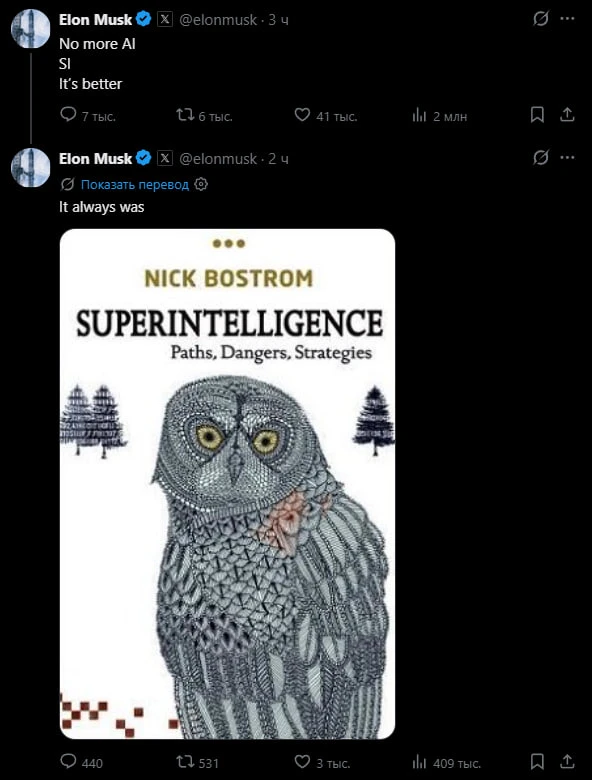Click the Grok icon on first tweet
Viewport: 592px width, 780px height.
[541, 19]
